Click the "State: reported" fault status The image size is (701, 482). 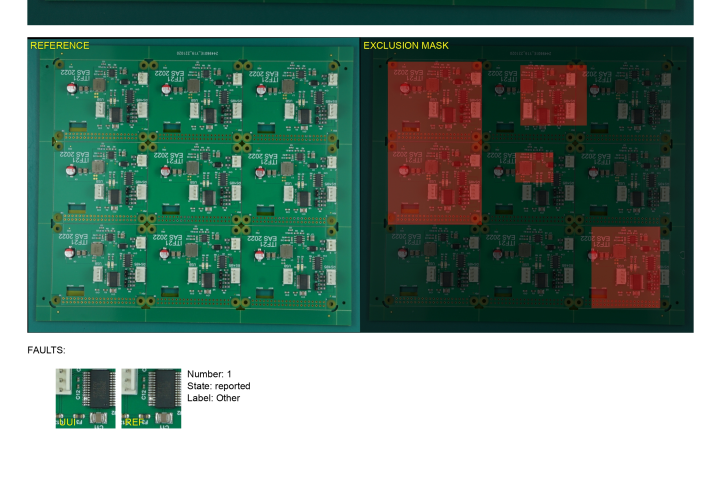tap(219, 386)
